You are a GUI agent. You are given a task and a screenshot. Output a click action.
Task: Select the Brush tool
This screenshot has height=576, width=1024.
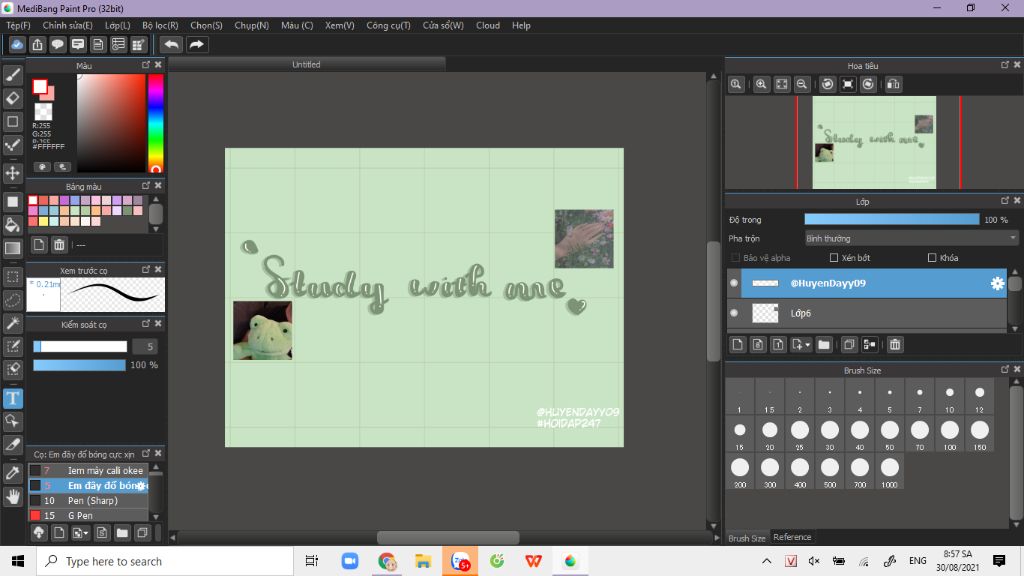coord(12,75)
